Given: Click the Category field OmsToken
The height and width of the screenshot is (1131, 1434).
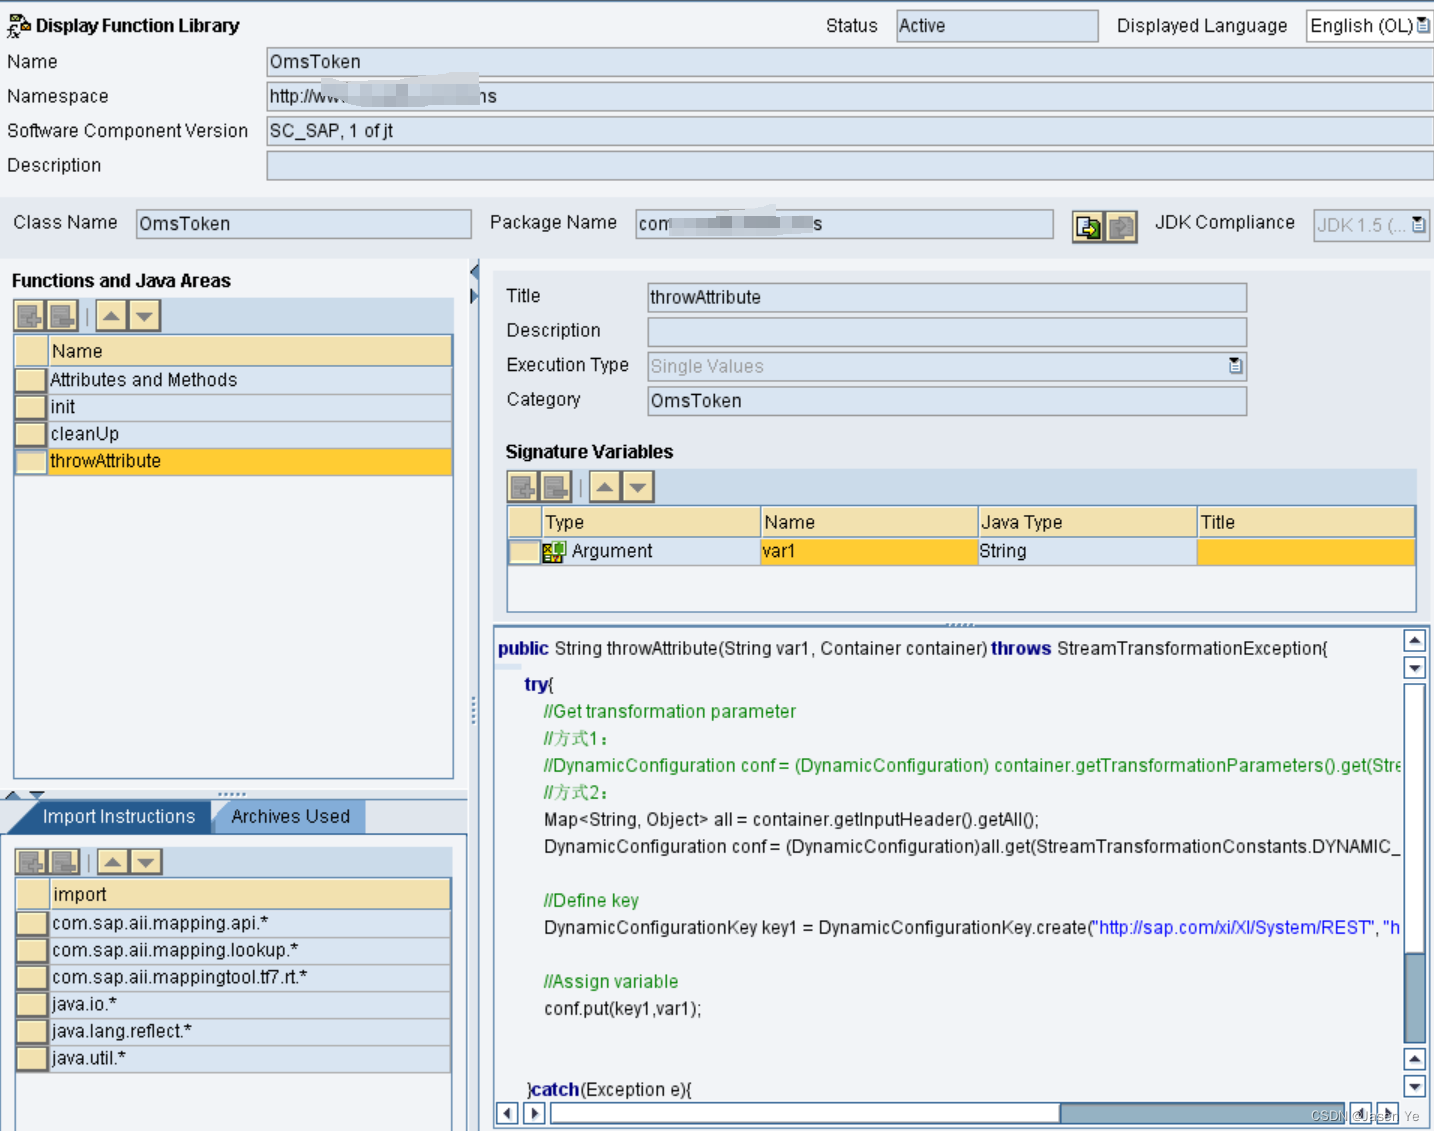Looking at the screenshot, I should pos(947,401).
